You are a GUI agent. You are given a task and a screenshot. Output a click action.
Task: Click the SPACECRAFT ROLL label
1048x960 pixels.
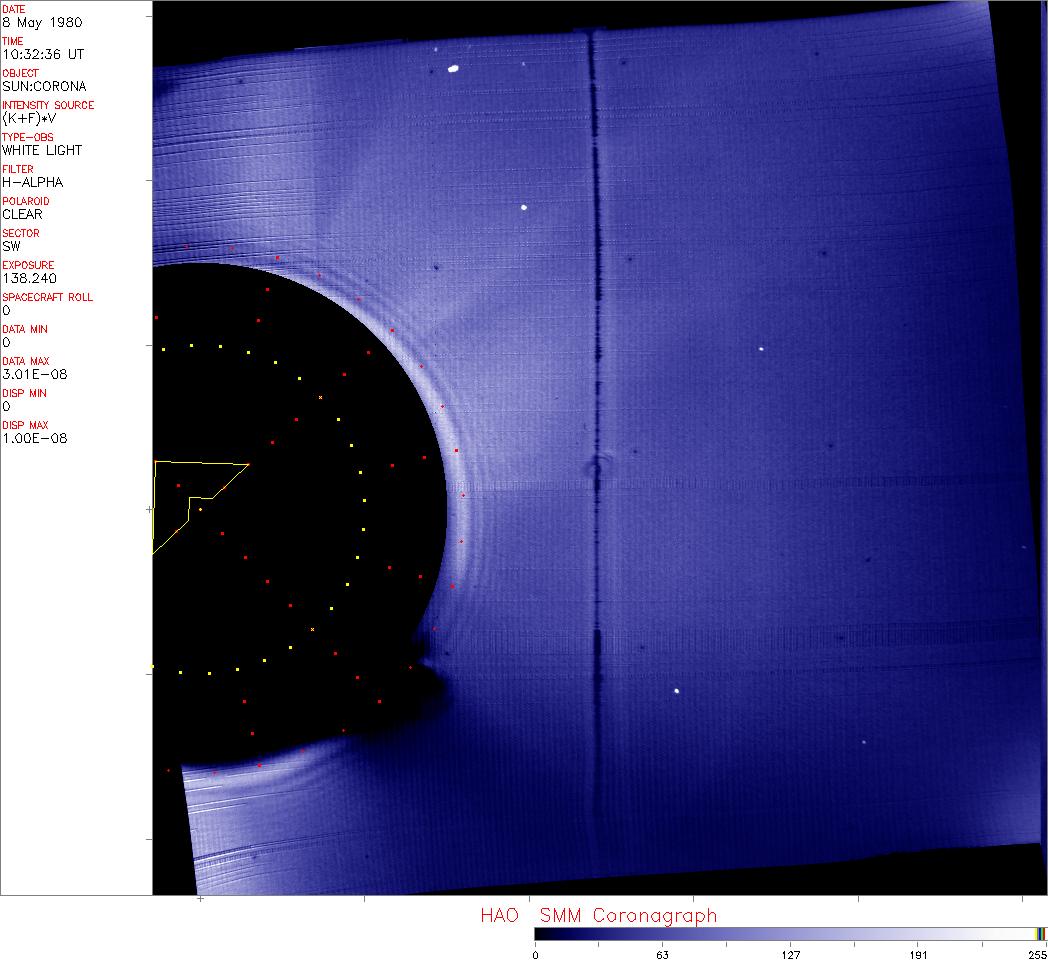pos(48,297)
